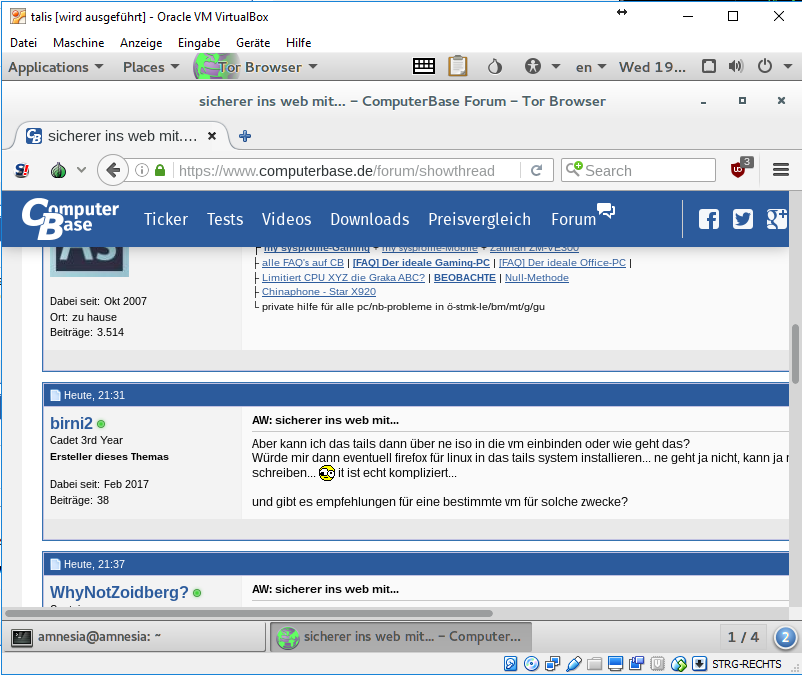Expand the Torbutton dropdown arrow
The width and height of the screenshot is (802, 675).
coord(81,170)
